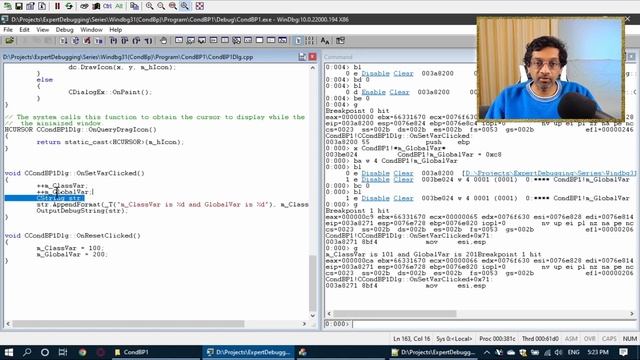The height and width of the screenshot is (360, 640).
Task: Click the Enable link for breakpoint 0
Action: pyautogui.click(x=373, y=92)
